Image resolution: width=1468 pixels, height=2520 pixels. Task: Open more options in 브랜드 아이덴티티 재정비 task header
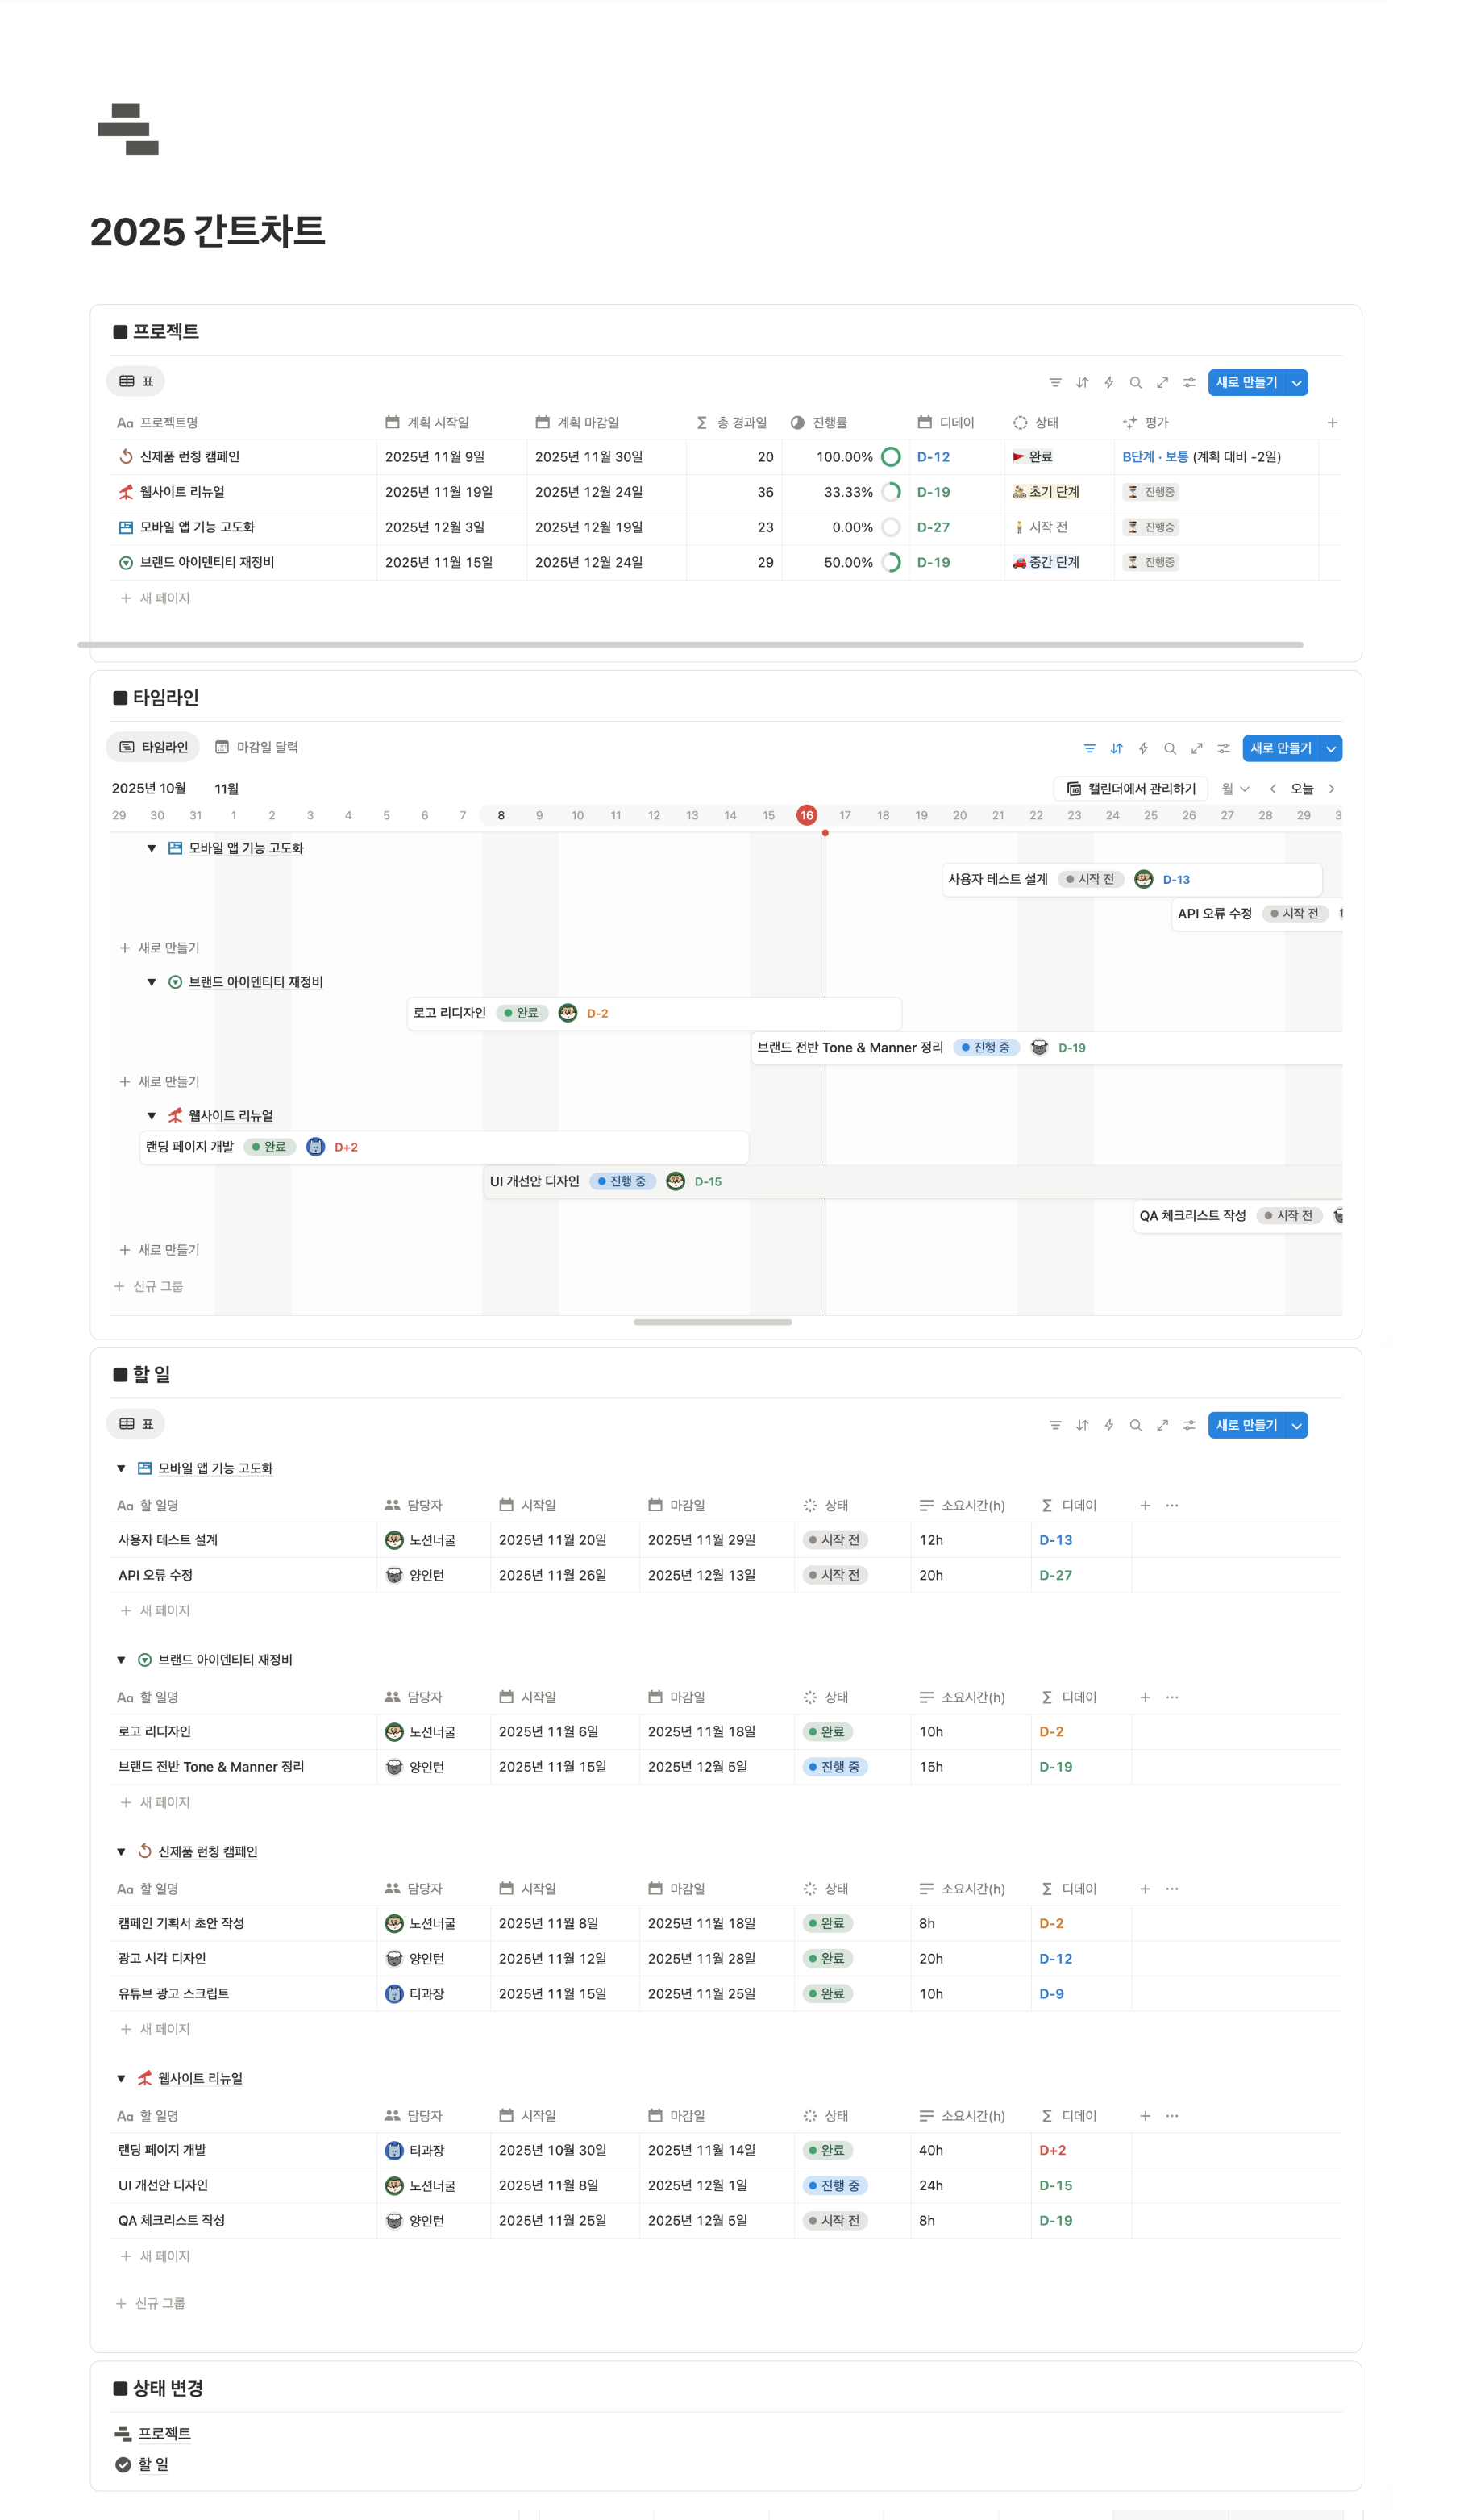pos(1172,1697)
